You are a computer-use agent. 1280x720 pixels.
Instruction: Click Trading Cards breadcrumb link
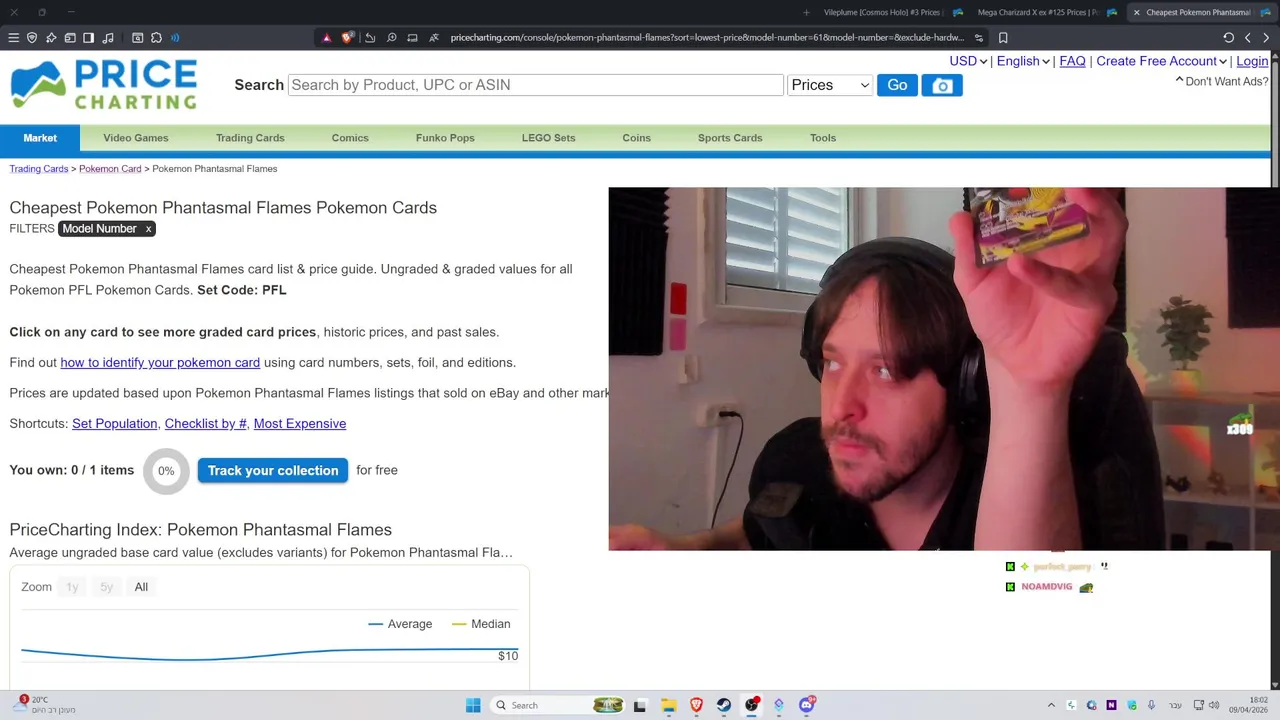pyautogui.click(x=39, y=169)
